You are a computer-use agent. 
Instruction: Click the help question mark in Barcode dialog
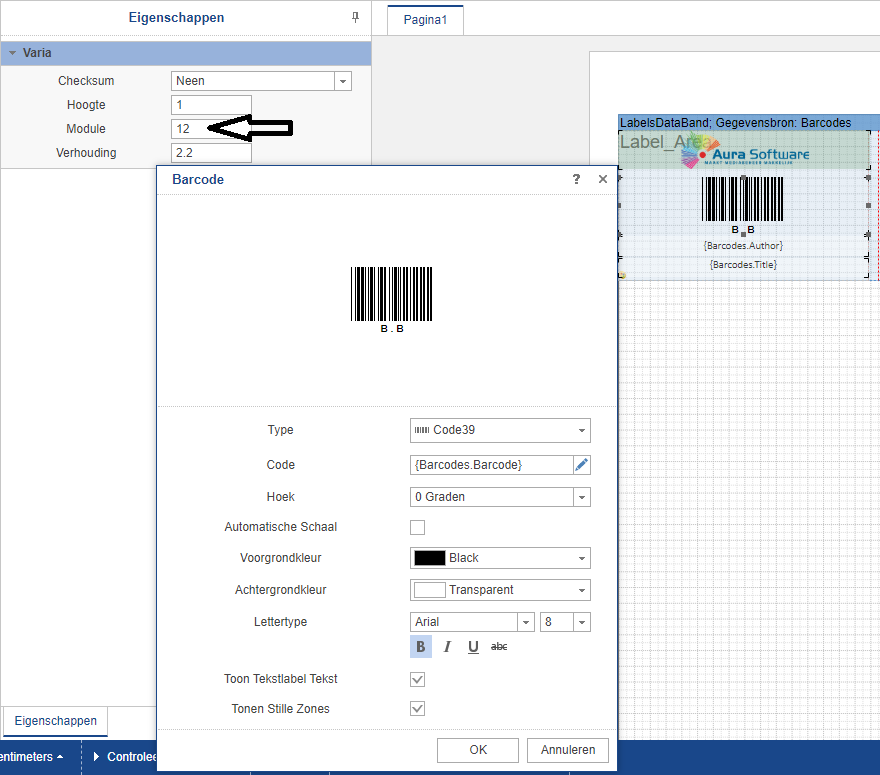coord(576,179)
